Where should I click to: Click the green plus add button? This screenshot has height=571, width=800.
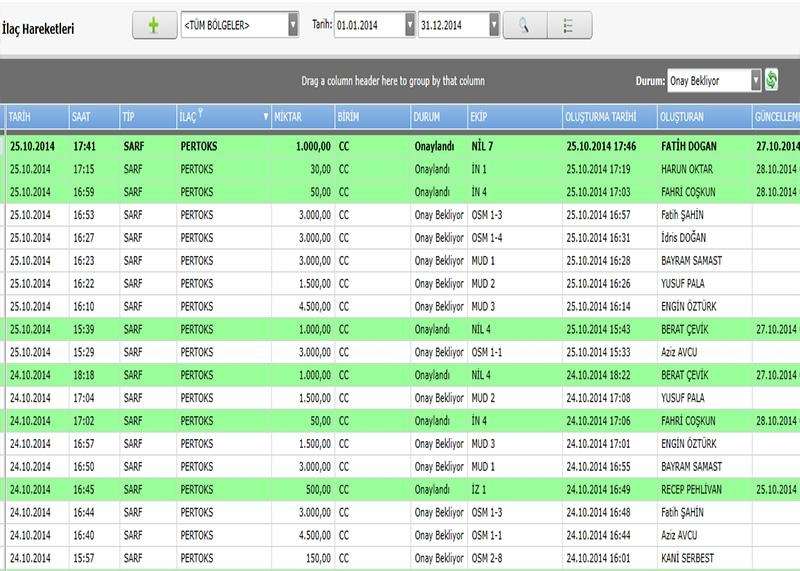(x=154, y=25)
